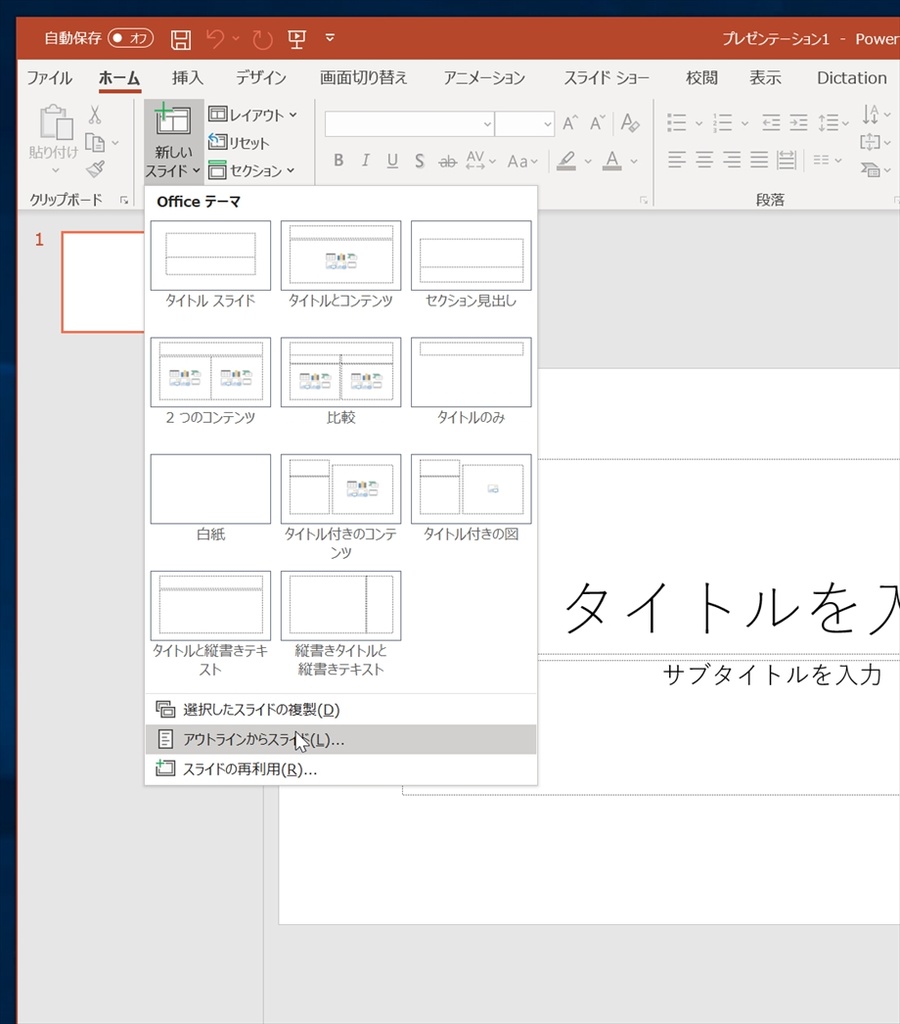This screenshot has width=900, height=1024.
Task: Click the font name combo box
Action: point(410,124)
